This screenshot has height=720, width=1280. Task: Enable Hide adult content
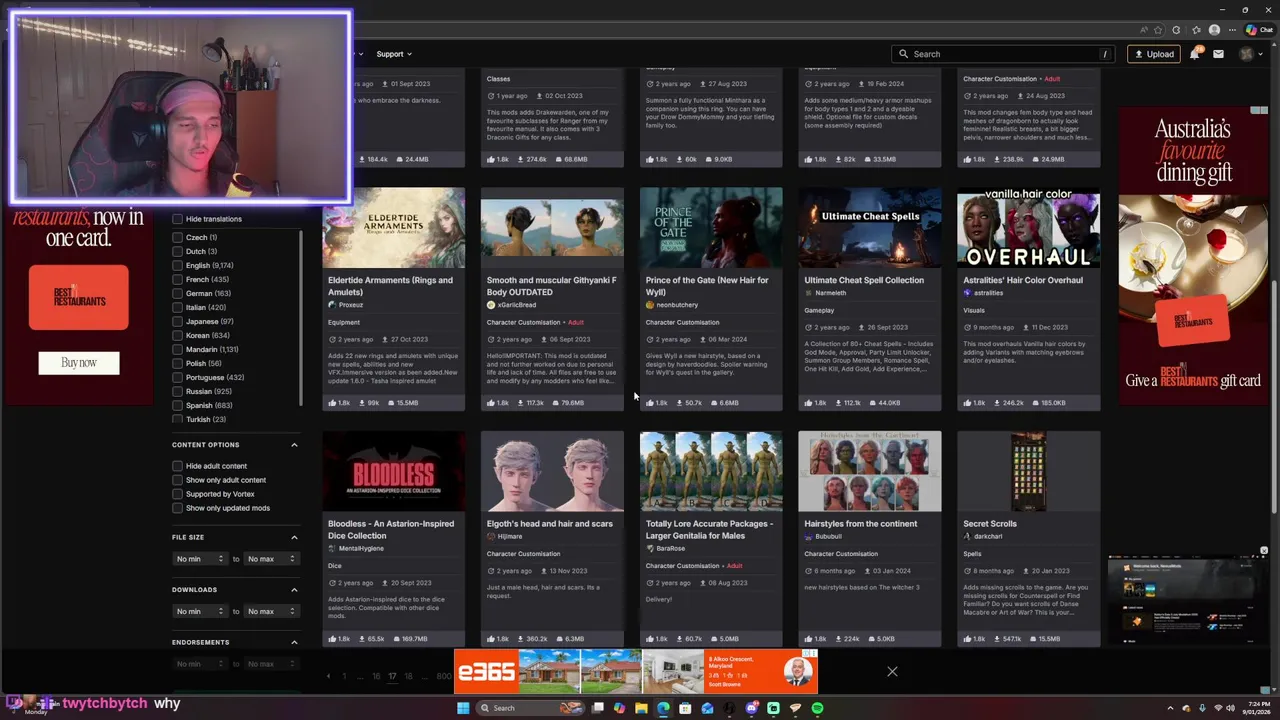(177, 466)
